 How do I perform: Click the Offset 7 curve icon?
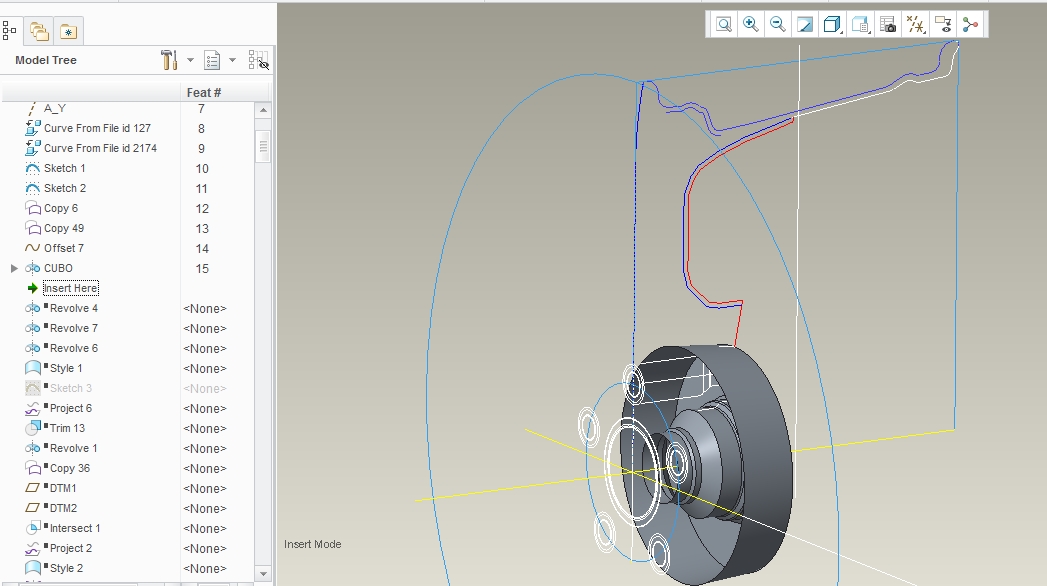point(32,248)
